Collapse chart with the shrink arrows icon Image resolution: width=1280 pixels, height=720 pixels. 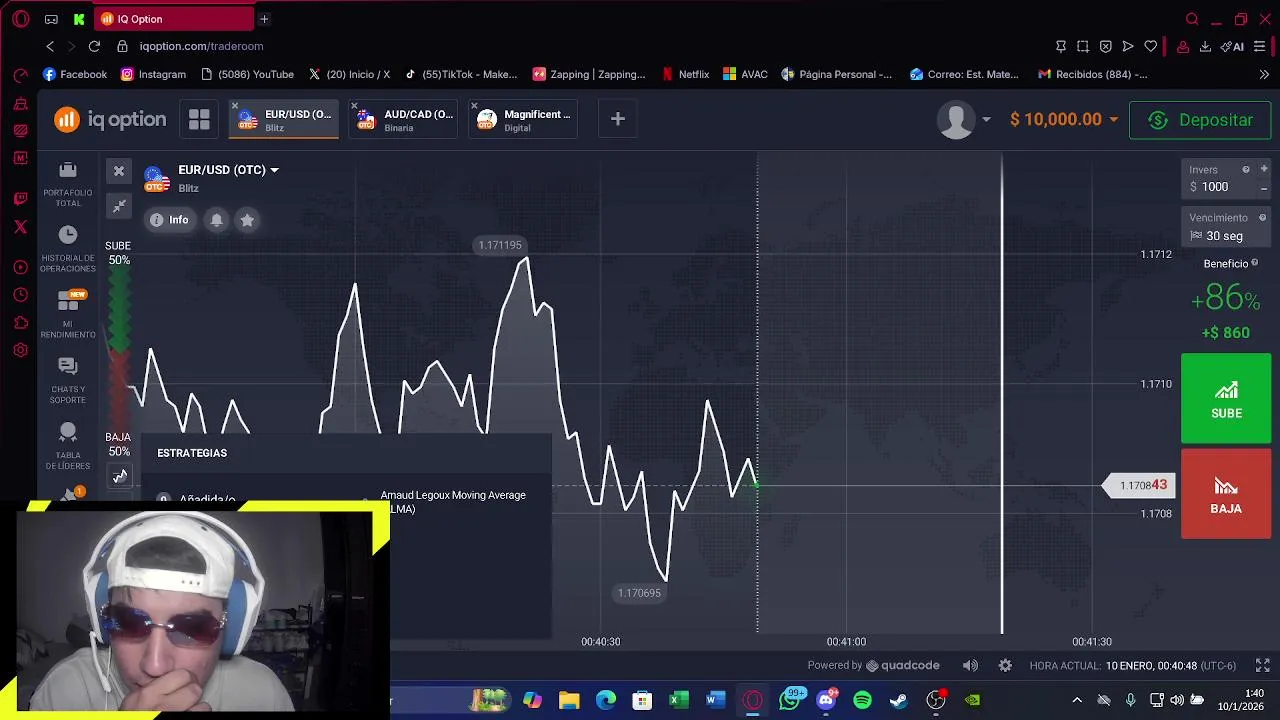[x=119, y=206]
